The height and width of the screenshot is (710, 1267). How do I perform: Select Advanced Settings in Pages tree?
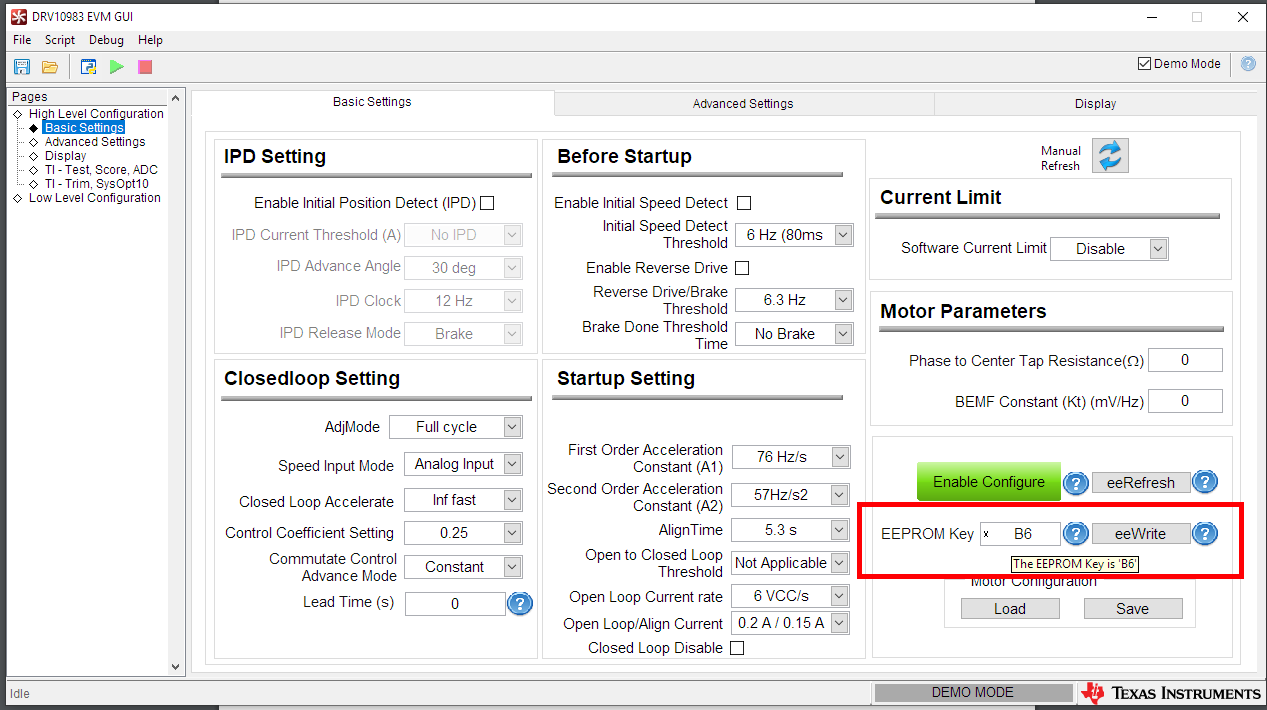click(x=95, y=142)
